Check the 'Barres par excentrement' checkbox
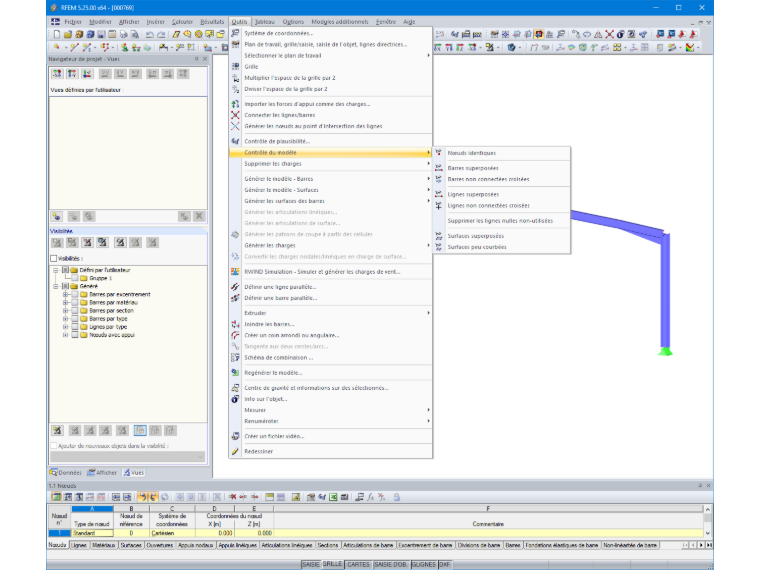The height and width of the screenshot is (570, 760). (75, 294)
